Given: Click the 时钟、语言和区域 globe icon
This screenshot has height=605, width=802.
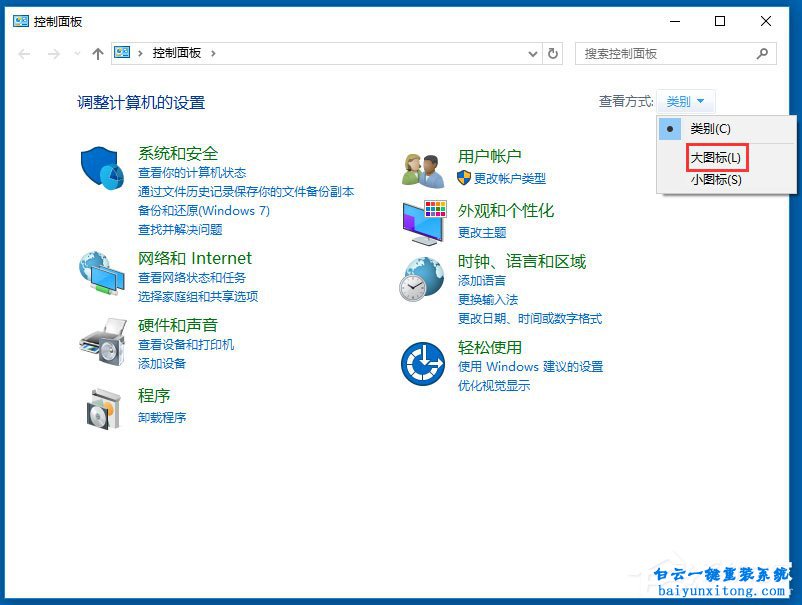Looking at the screenshot, I should [x=423, y=278].
